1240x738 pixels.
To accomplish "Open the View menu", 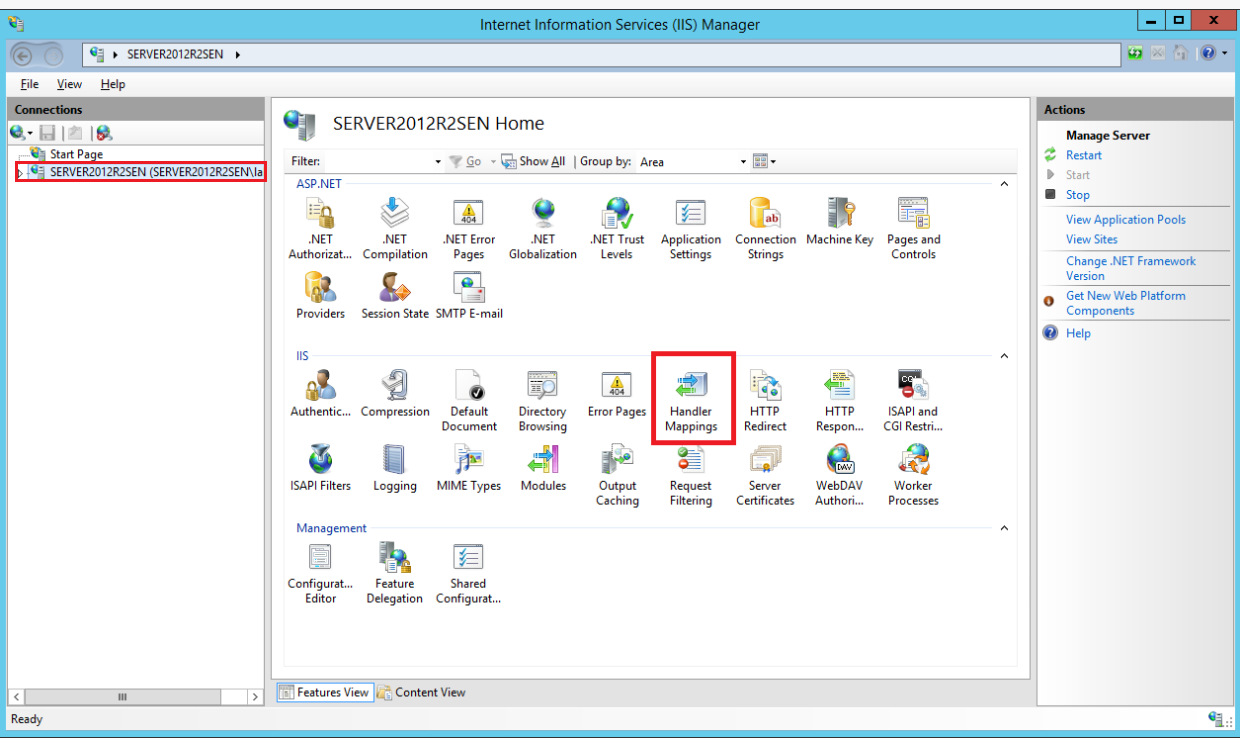I will click(69, 84).
